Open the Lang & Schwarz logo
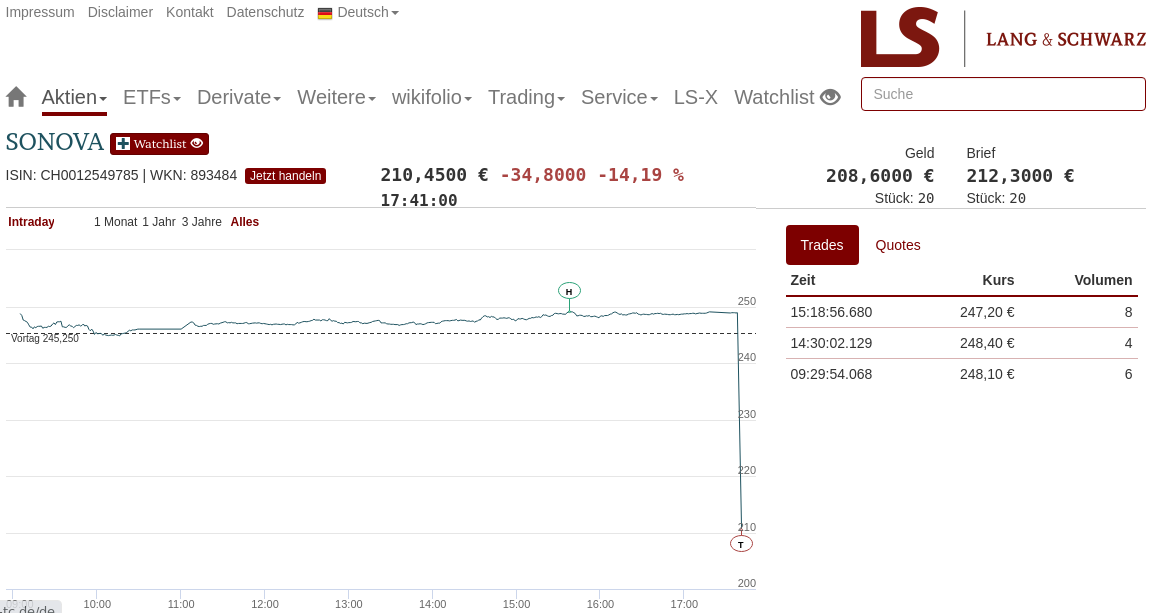 (1003, 37)
